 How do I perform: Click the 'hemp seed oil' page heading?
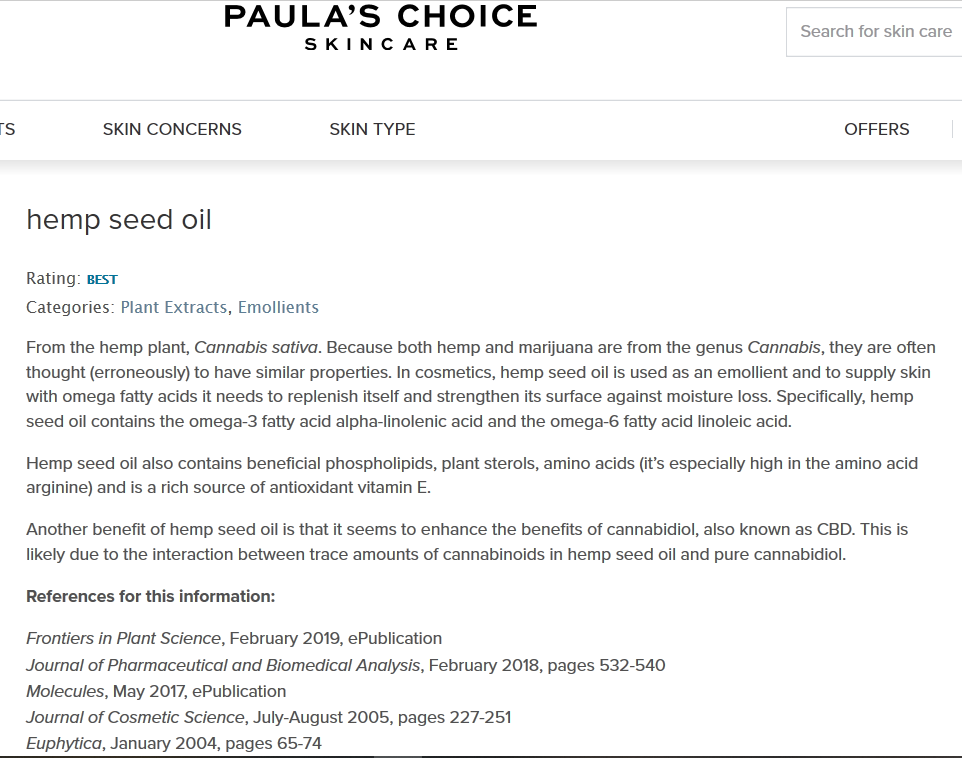pyautogui.click(x=119, y=220)
